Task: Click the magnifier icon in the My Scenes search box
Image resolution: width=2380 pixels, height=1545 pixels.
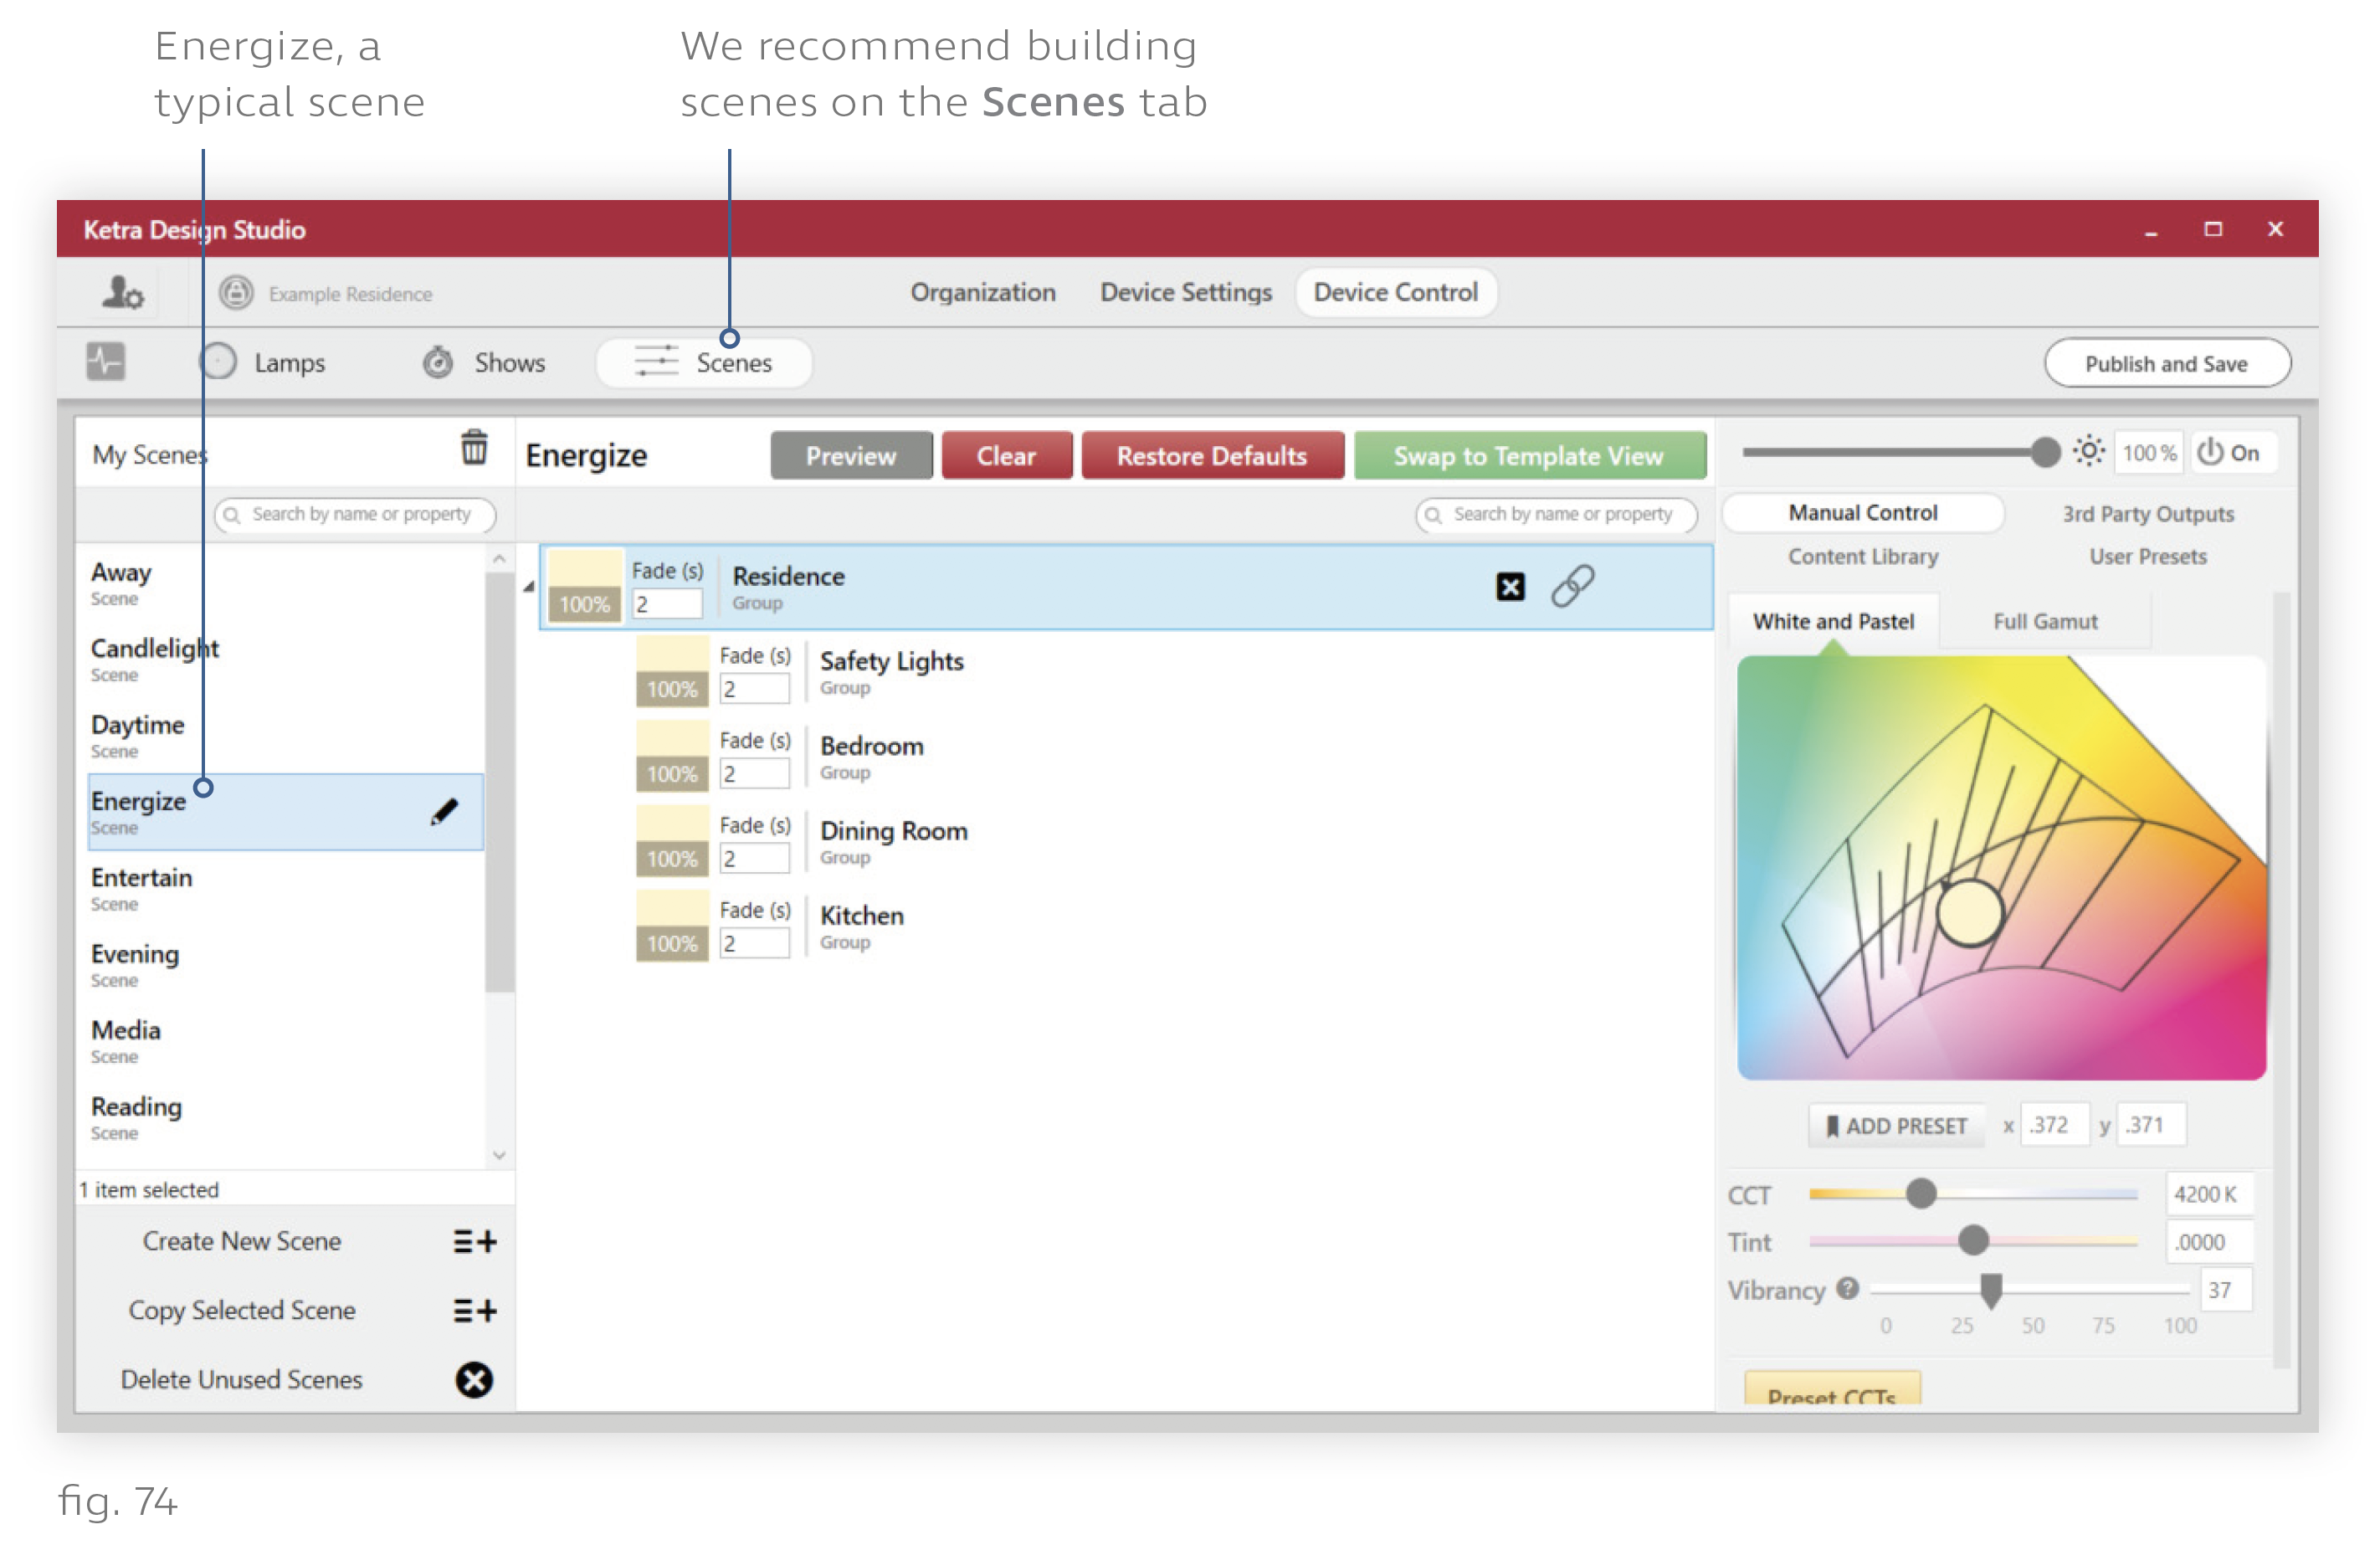Action: [232, 515]
